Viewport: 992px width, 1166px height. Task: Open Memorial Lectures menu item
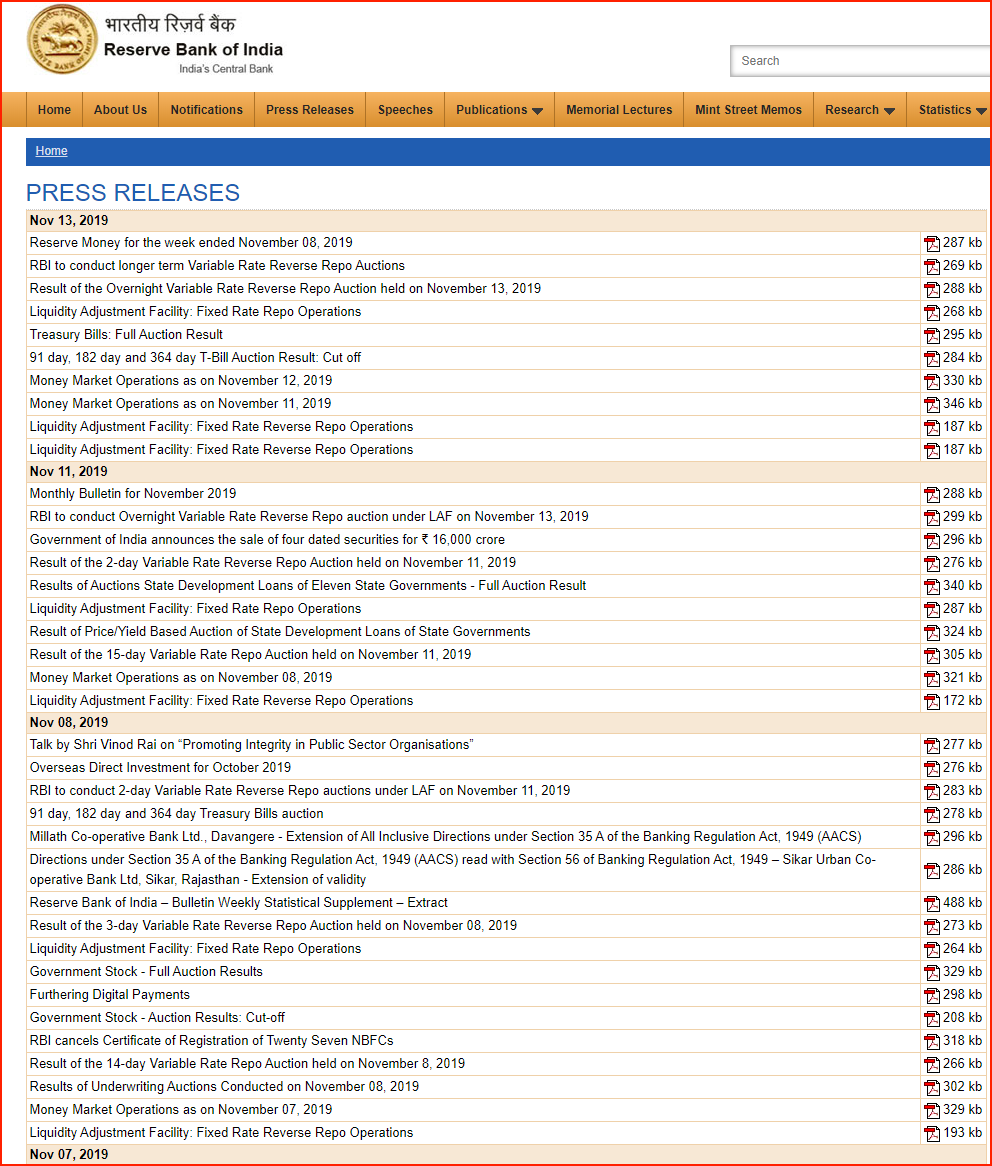[619, 110]
